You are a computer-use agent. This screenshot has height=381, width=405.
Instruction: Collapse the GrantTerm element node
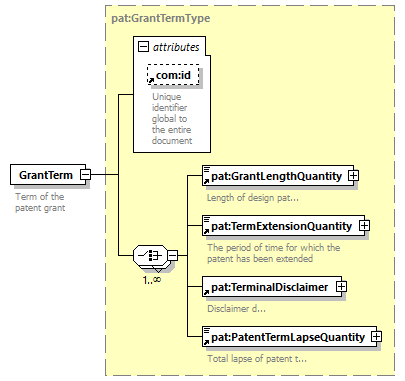click(86, 174)
